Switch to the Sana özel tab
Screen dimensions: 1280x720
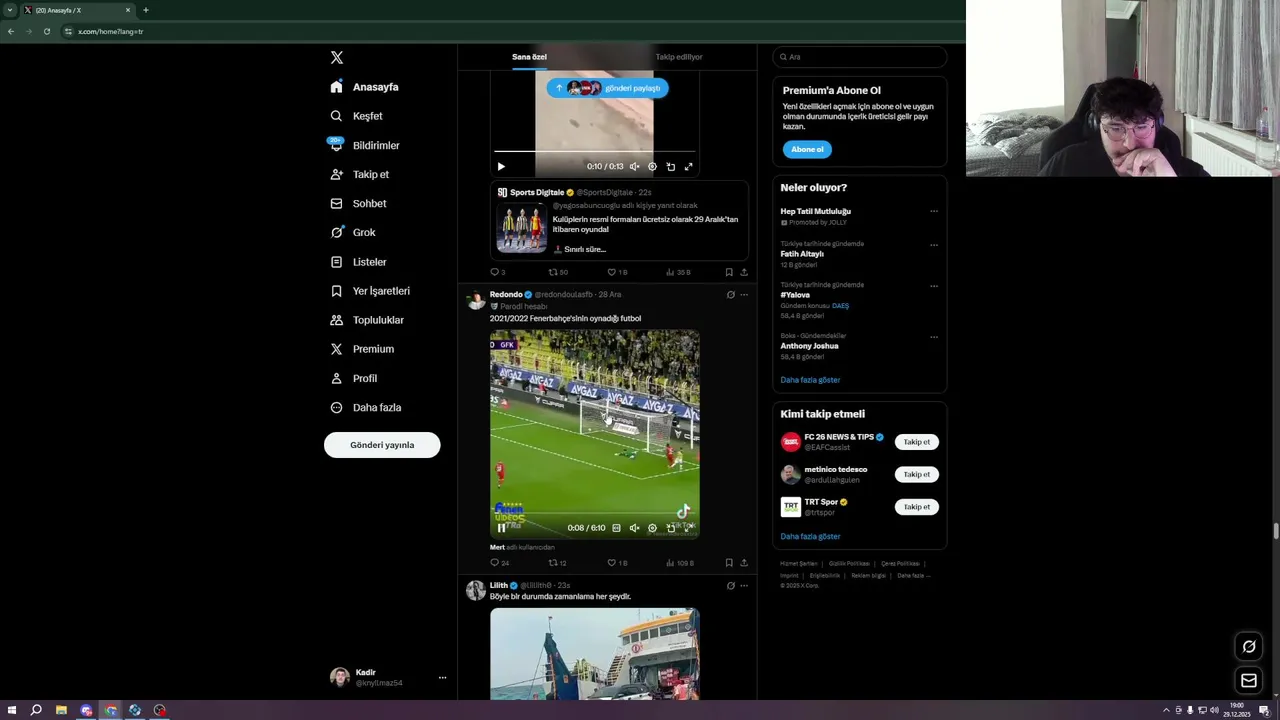pos(529,57)
